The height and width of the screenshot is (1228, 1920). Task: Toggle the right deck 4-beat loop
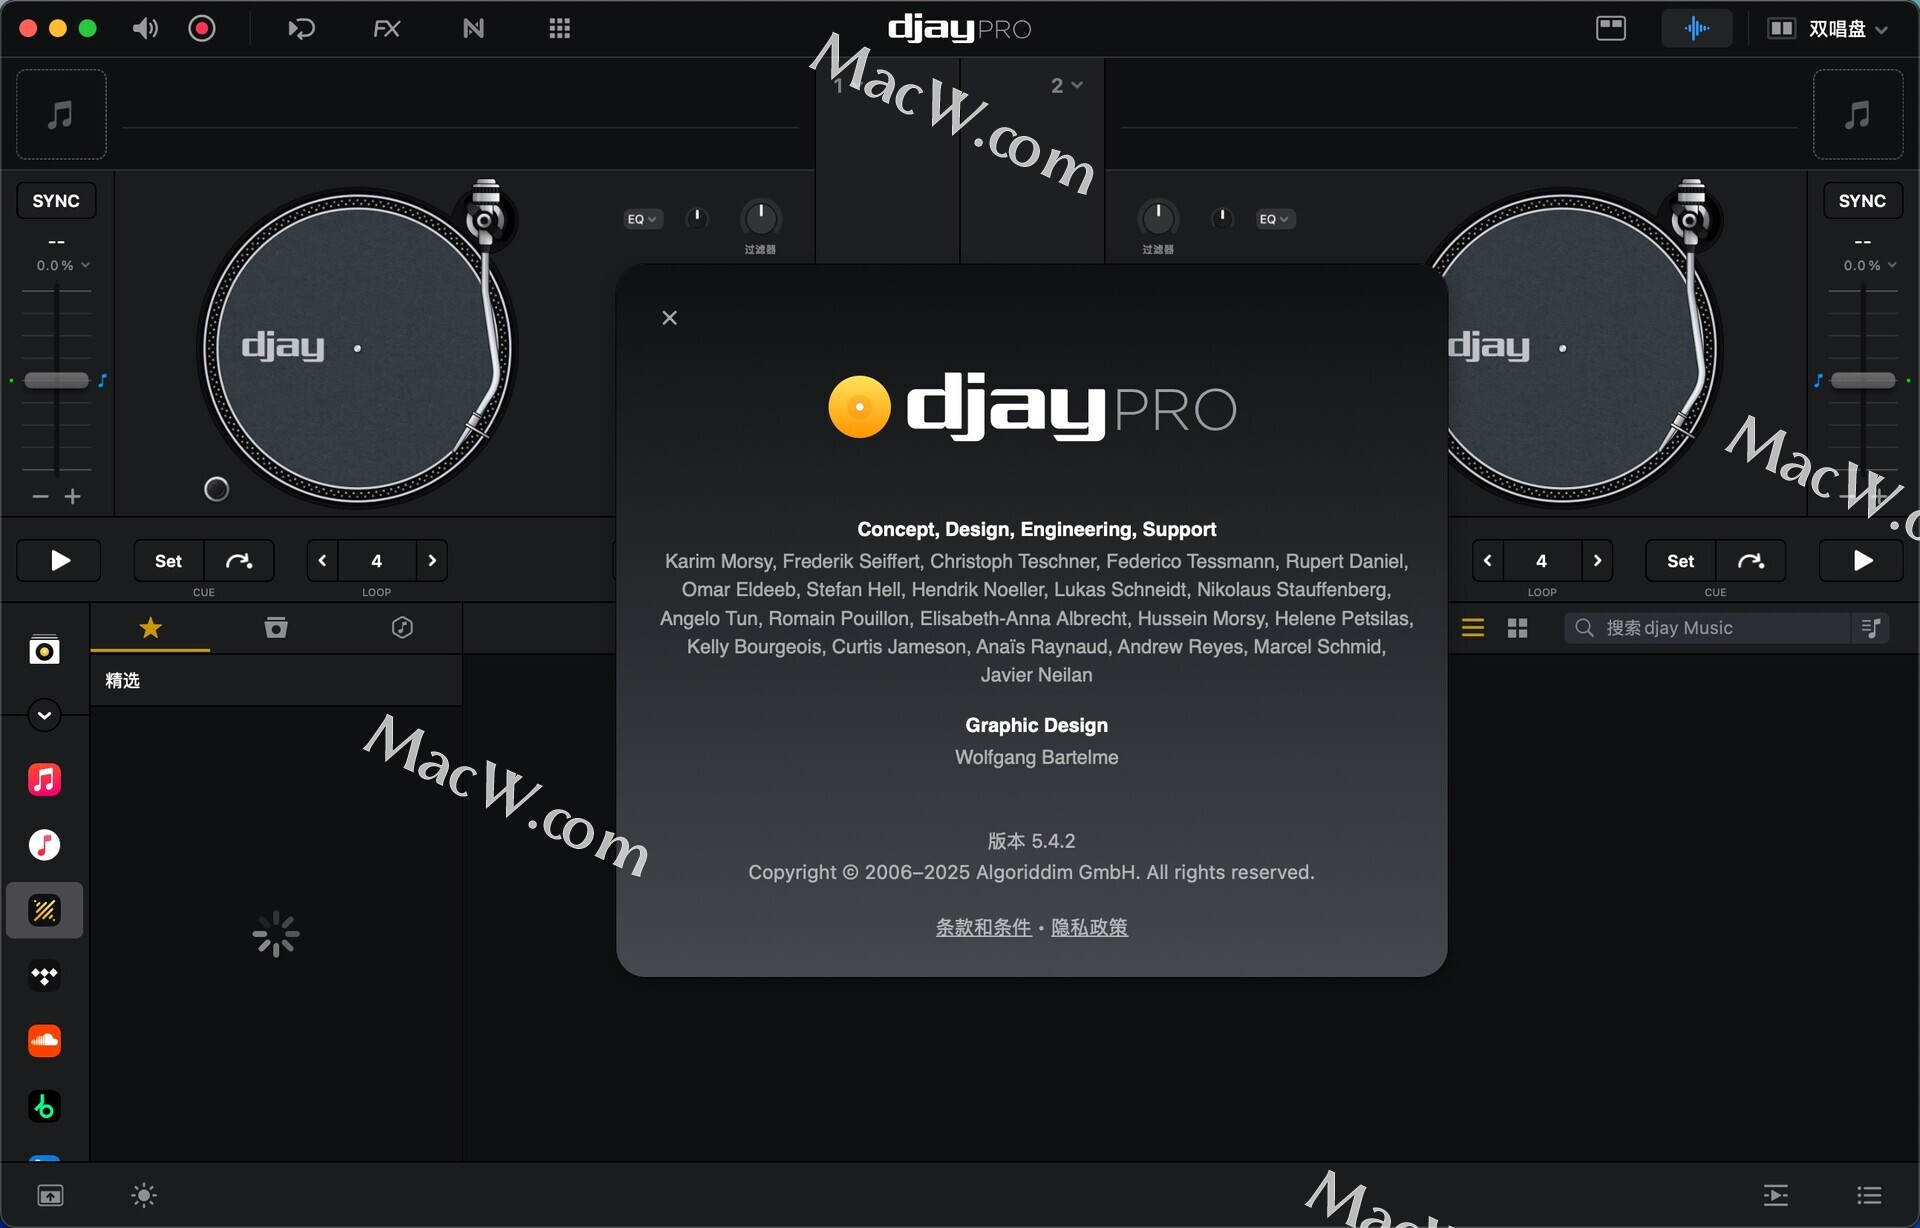1542,561
